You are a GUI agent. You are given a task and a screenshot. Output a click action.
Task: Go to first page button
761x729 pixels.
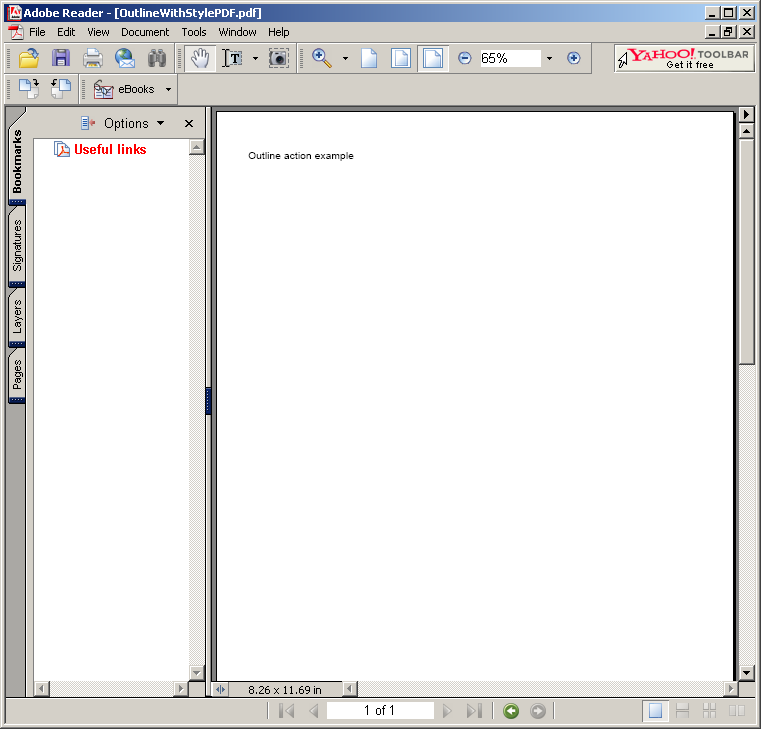click(287, 711)
